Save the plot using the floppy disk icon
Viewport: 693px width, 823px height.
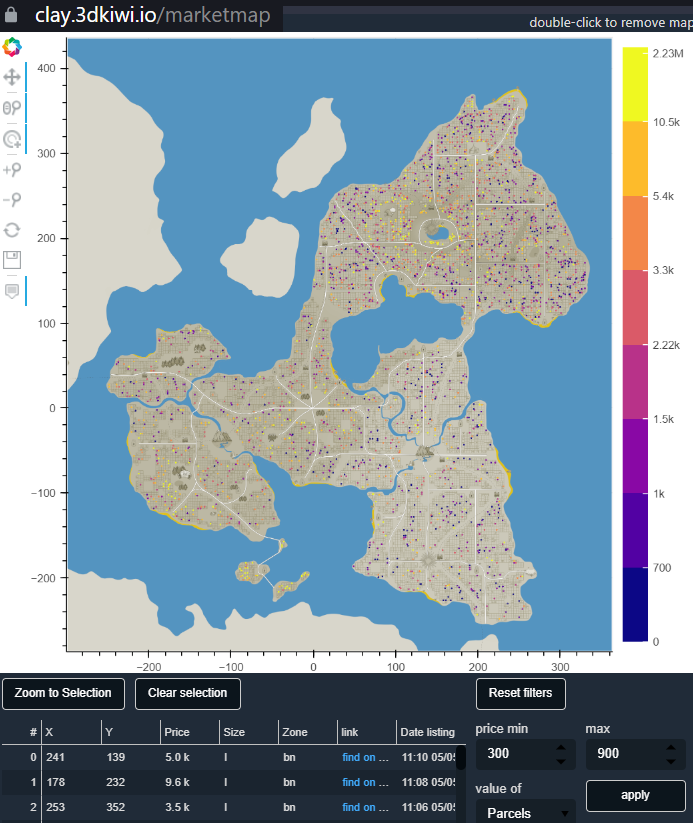(x=12, y=260)
